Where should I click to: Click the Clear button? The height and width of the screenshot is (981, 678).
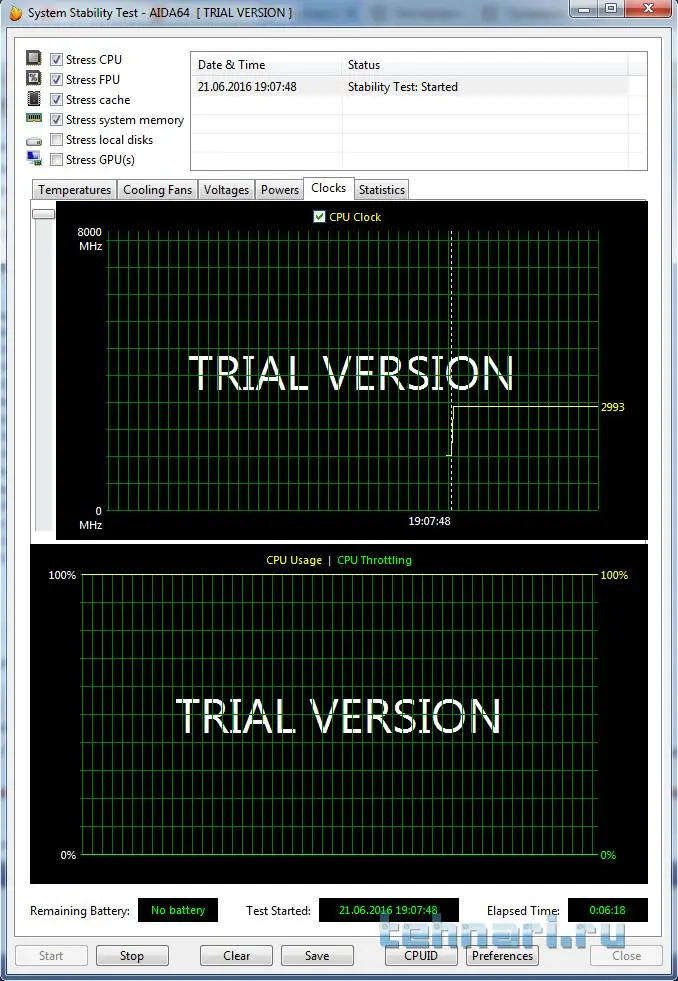click(x=236, y=955)
